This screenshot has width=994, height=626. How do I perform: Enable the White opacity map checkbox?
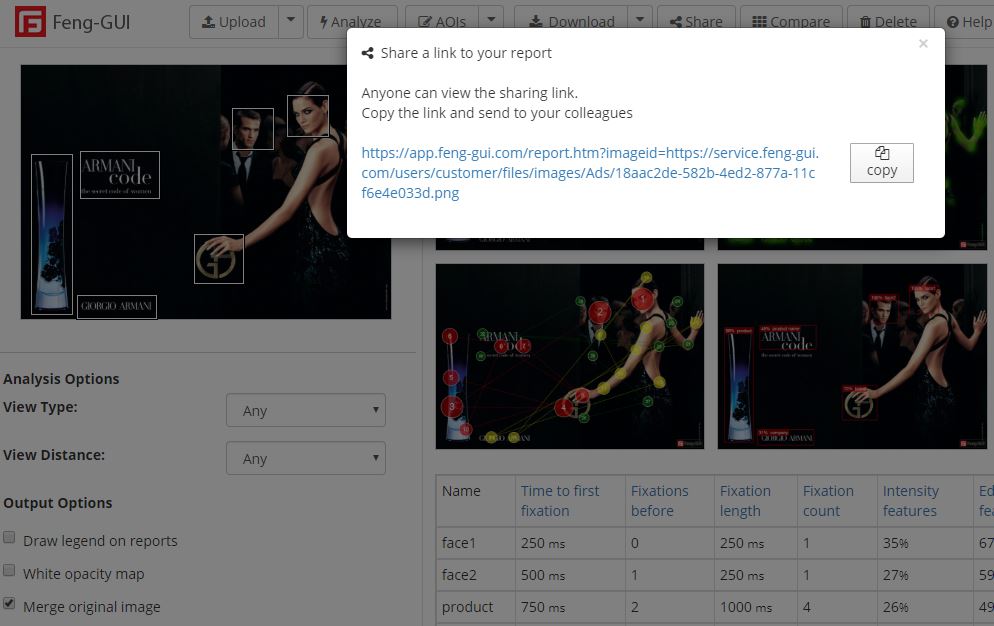coord(9,570)
